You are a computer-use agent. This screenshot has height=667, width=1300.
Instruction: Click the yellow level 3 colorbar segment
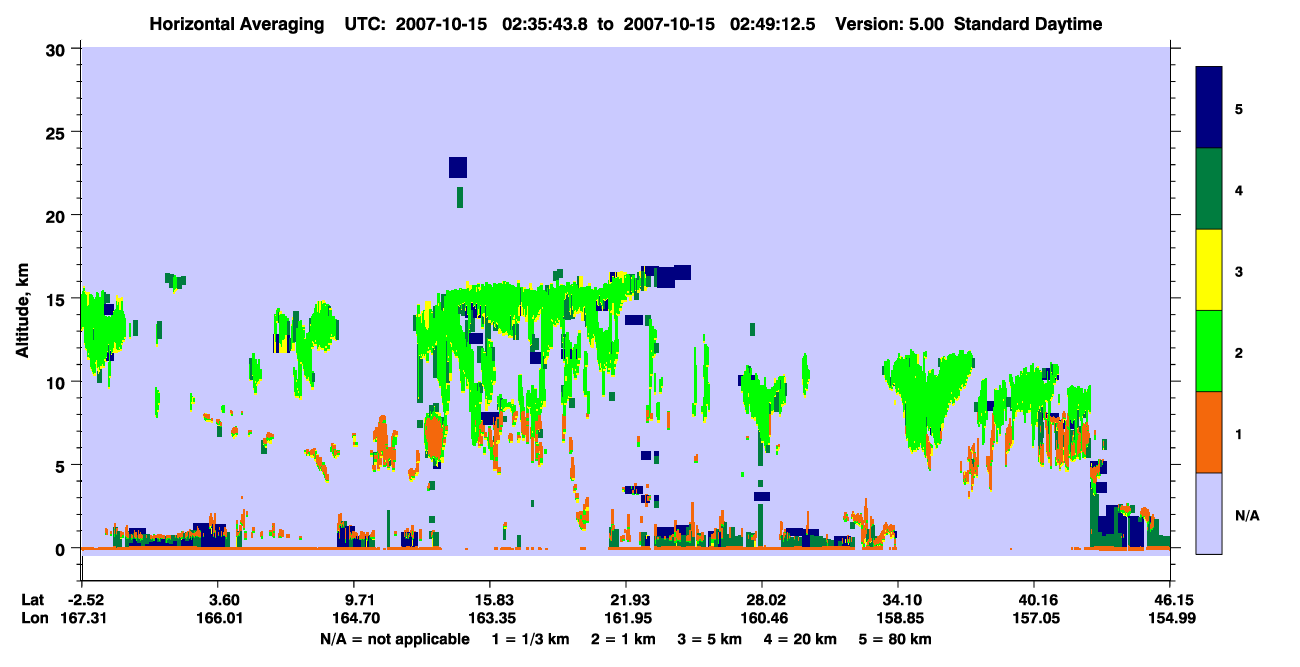coord(1209,270)
